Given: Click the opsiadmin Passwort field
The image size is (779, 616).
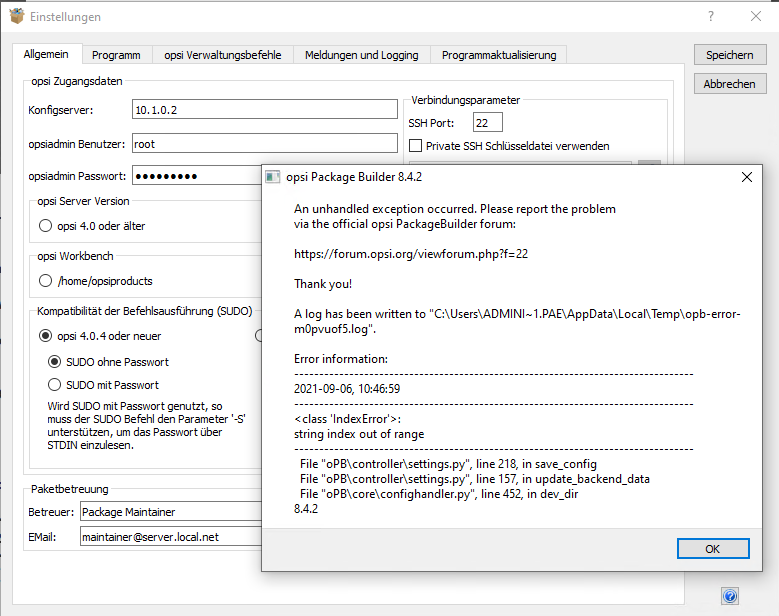Looking at the screenshot, I should tap(197, 175).
